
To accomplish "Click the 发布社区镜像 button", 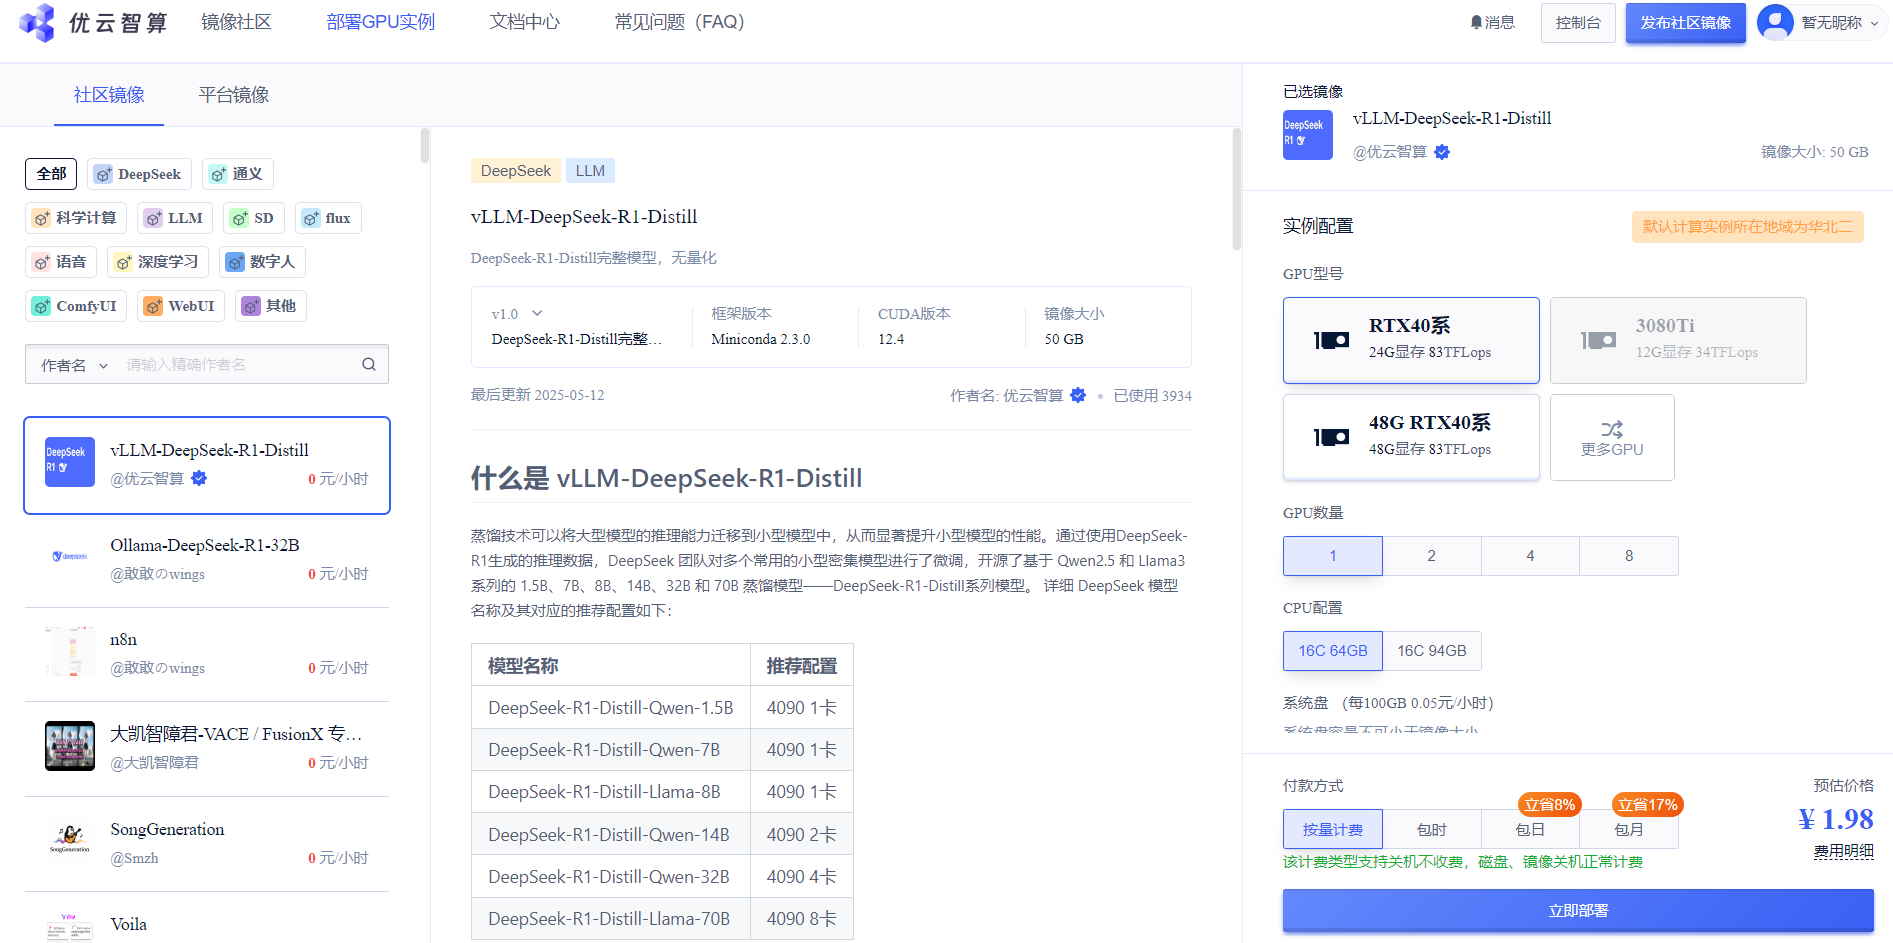I will 1686,22.
